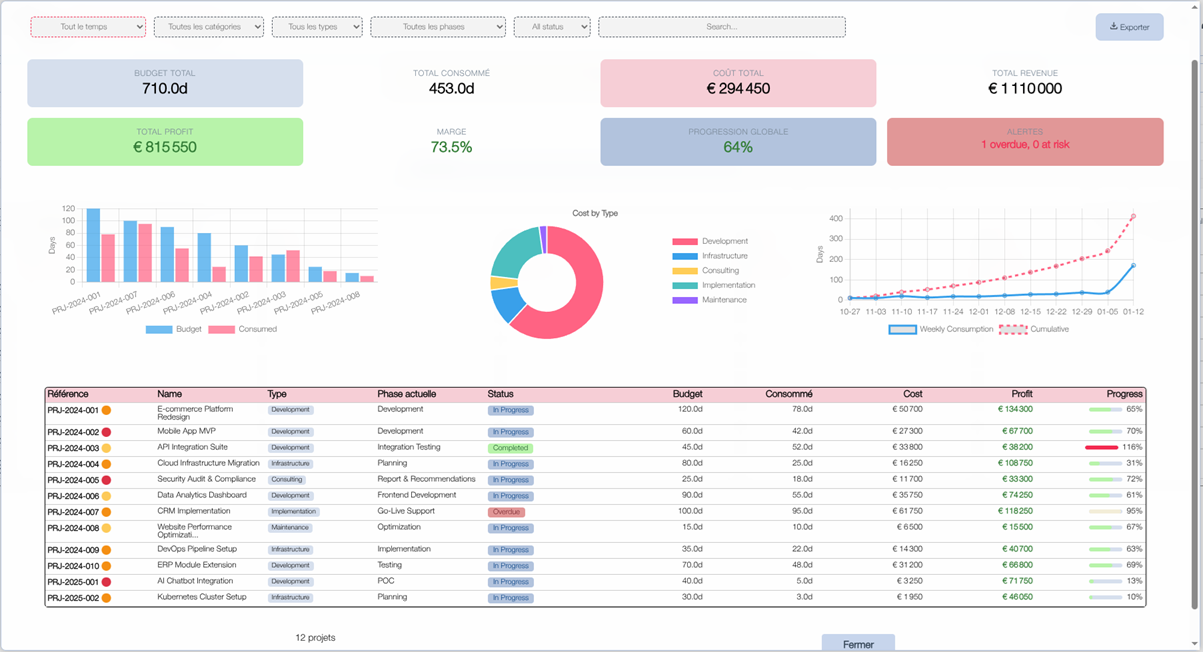The width and height of the screenshot is (1203, 652).
Task: Click the Consulting type badge for Security Audit
Action: coord(289,479)
